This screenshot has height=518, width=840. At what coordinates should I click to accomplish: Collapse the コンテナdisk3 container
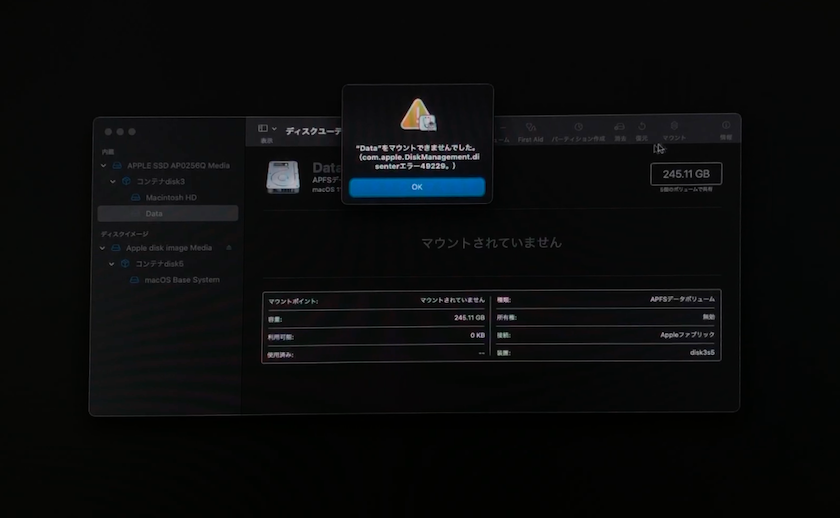click(x=113, y=182)
